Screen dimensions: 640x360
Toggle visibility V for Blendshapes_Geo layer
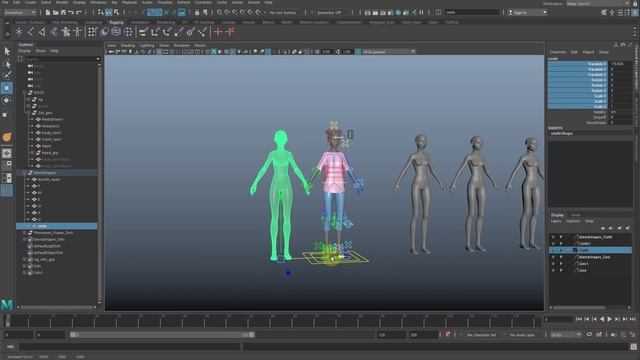553,257
